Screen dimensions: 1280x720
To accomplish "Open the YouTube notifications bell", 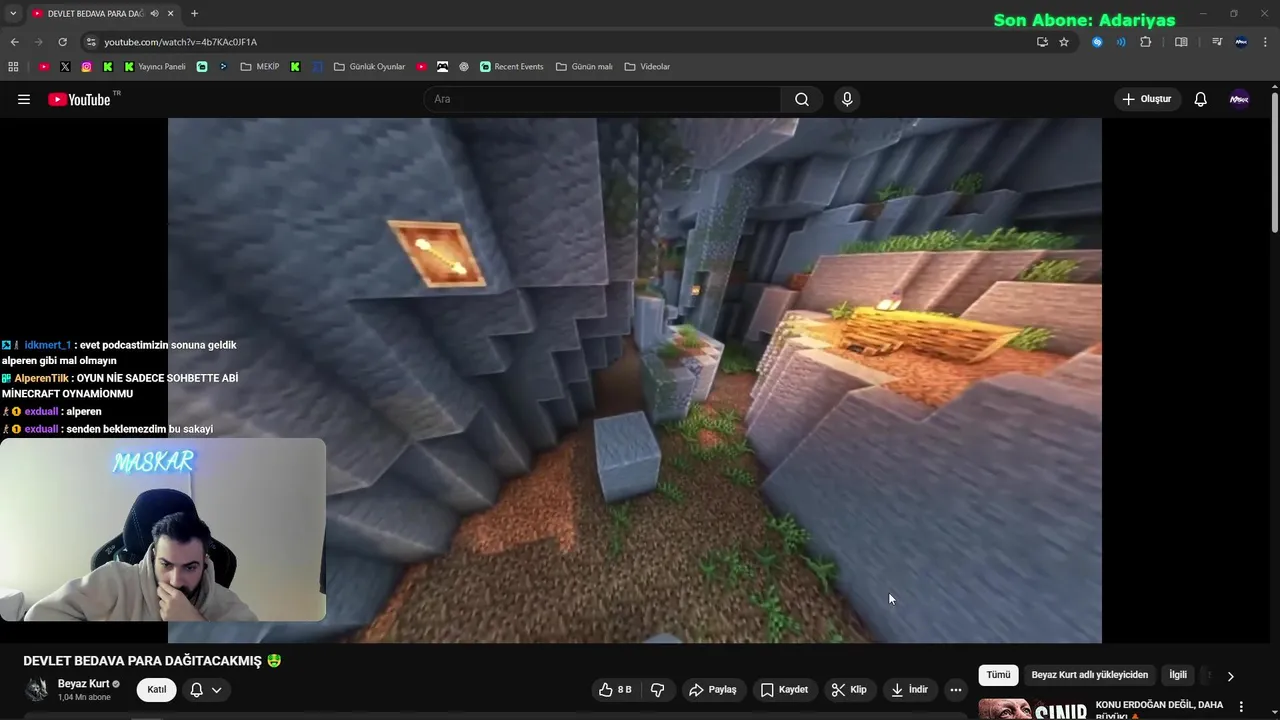I will (1201, 99).
